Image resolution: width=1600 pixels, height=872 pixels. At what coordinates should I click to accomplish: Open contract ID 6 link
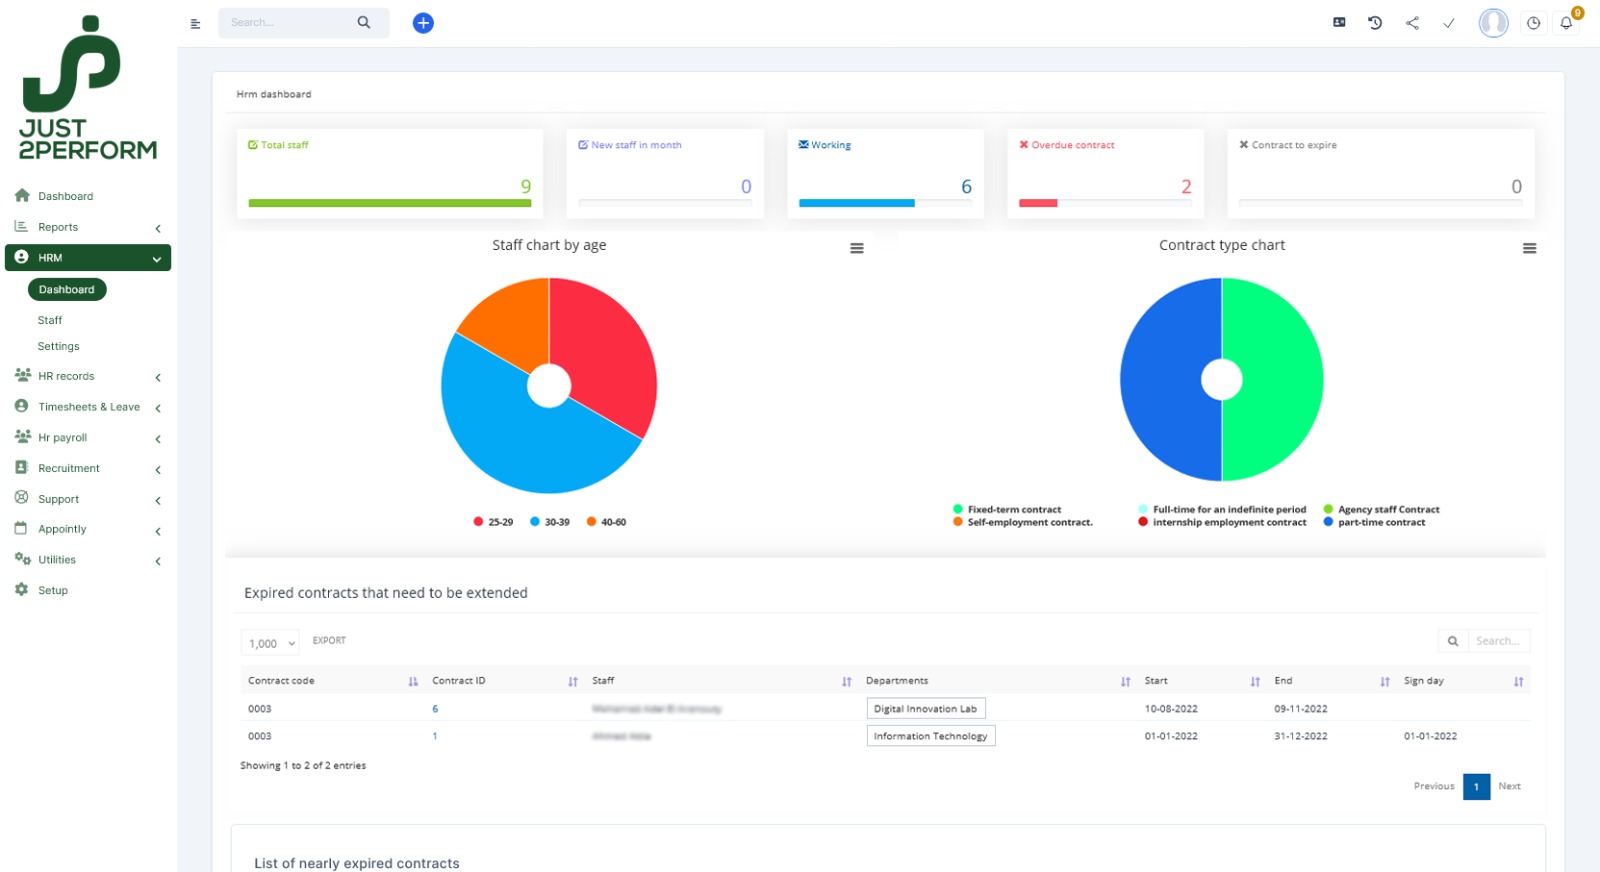pyautogui.click(x=435, y=709)
